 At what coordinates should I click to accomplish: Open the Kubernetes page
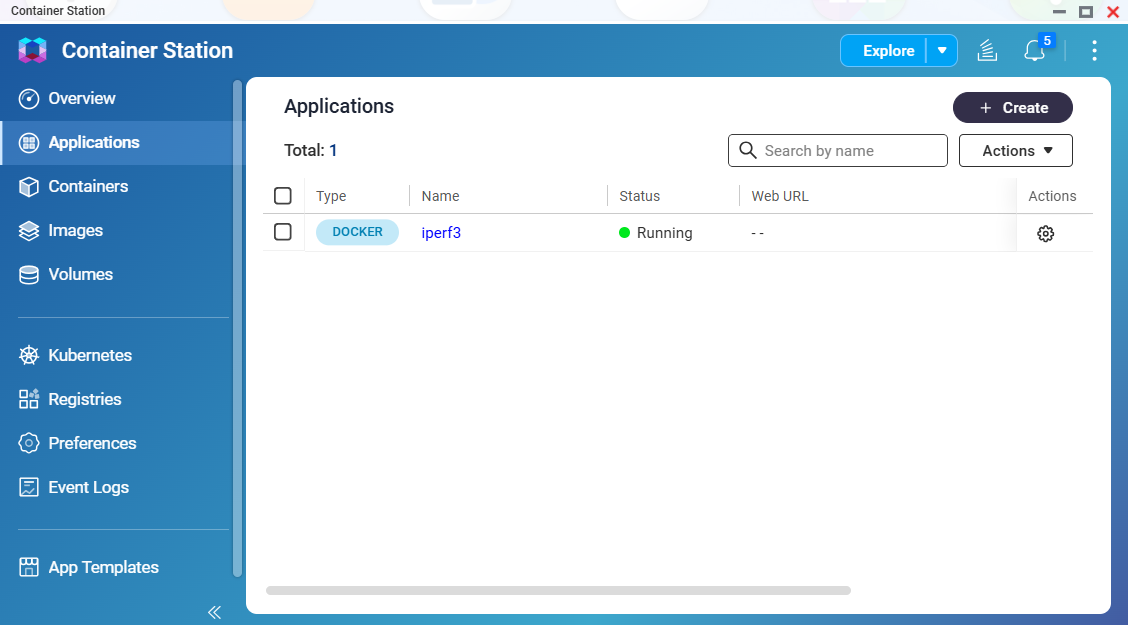tap(90, 355)
